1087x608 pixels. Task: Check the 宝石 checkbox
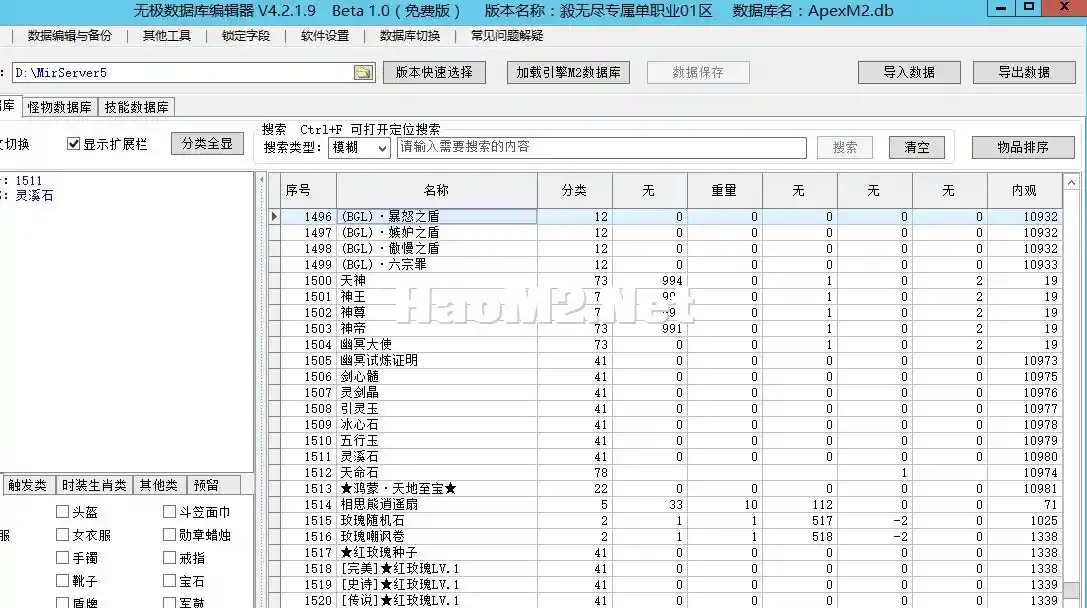[x=169, y=580]
